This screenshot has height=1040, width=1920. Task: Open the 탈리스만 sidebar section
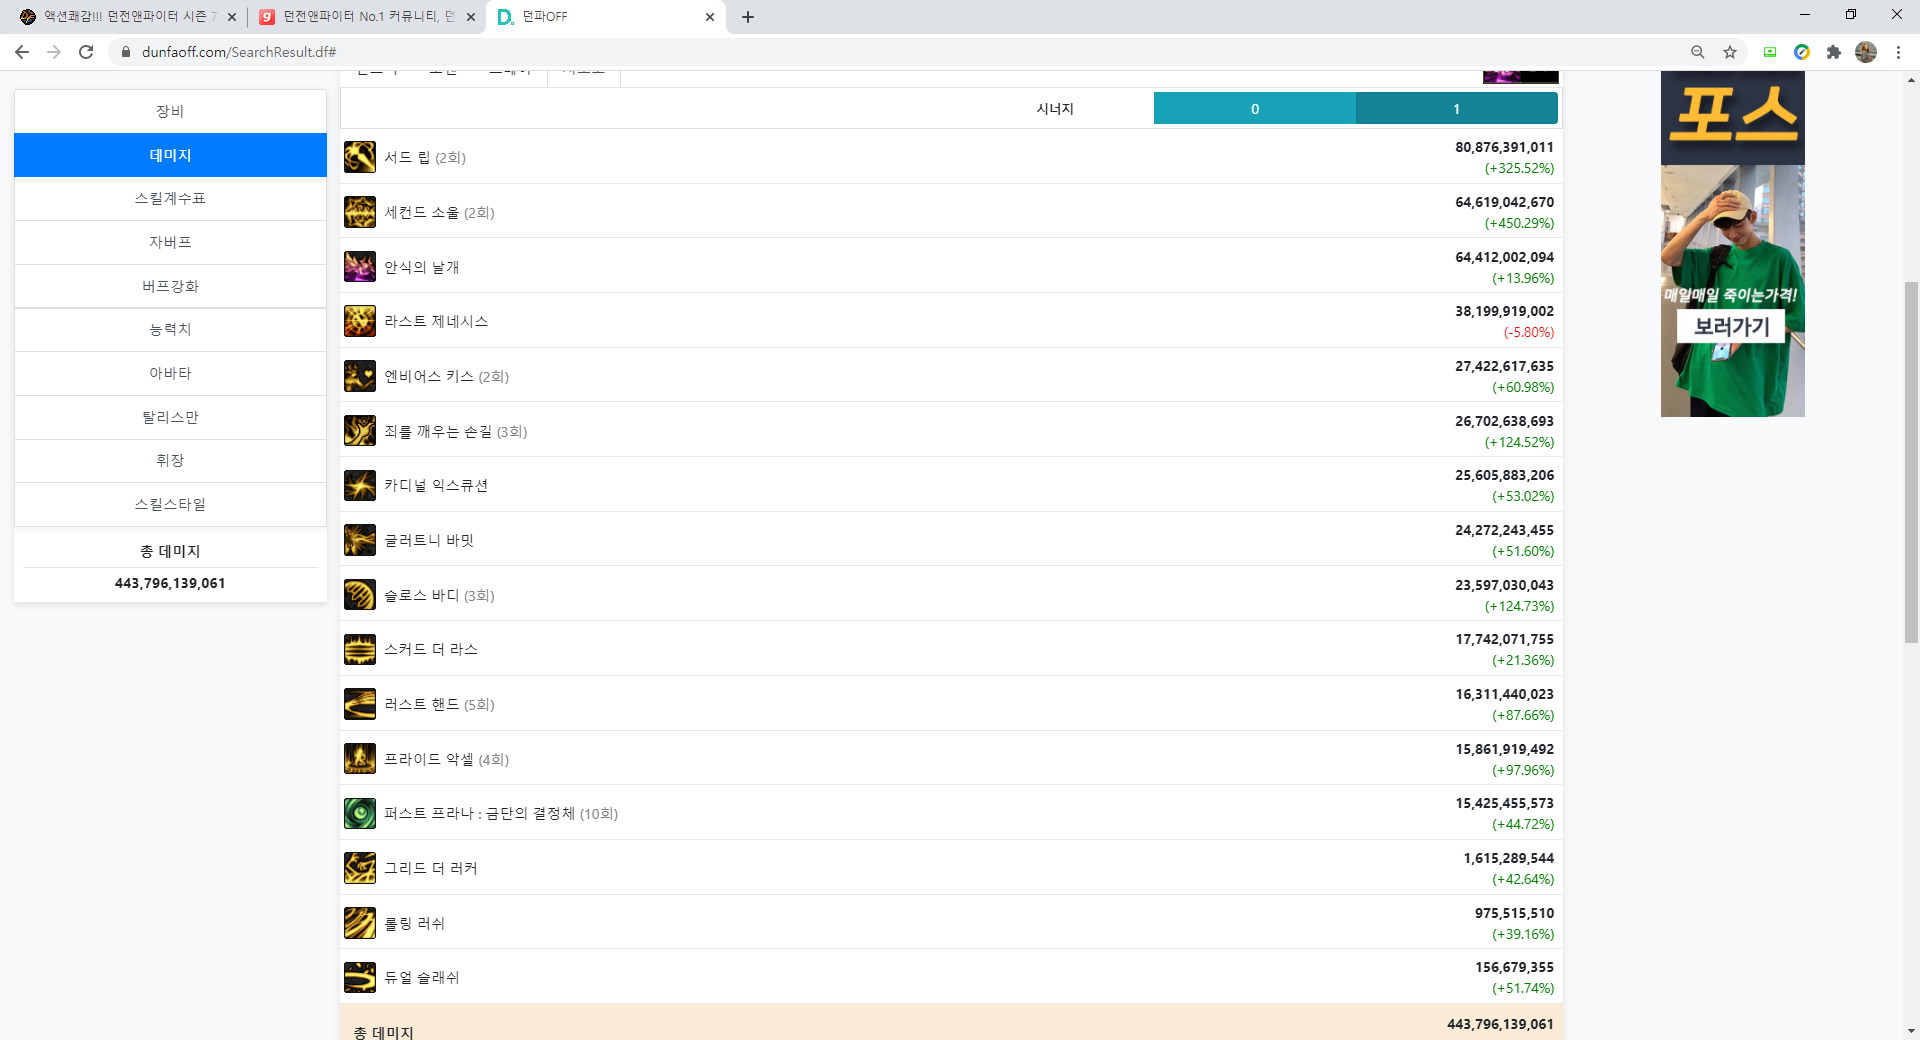(x=170, y=417)
